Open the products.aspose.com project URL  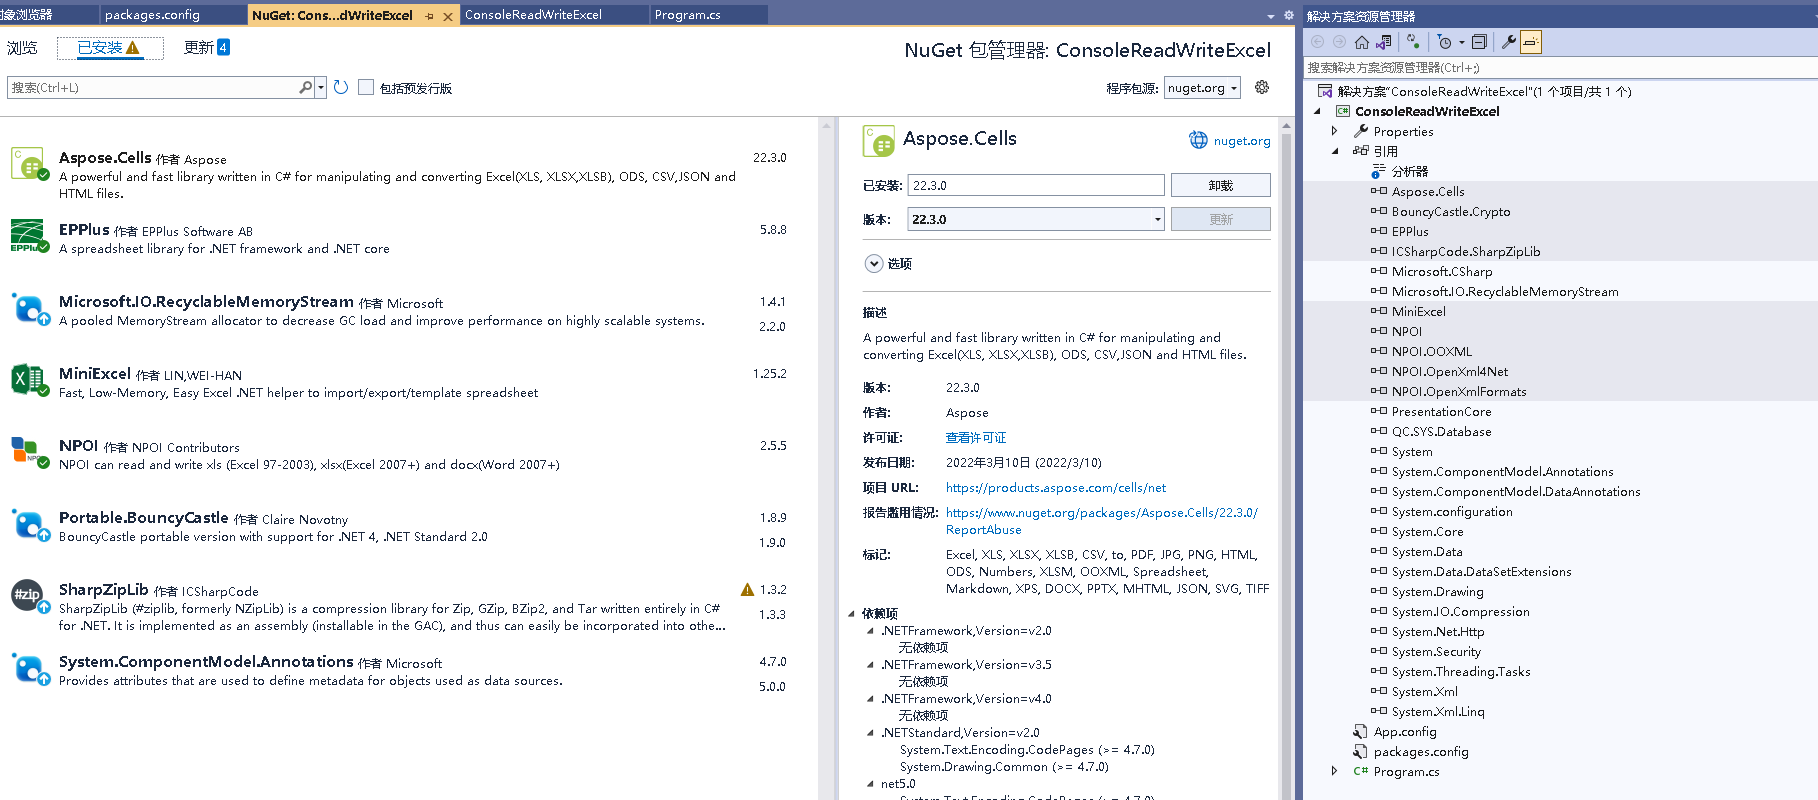[x=1056, y=488]
